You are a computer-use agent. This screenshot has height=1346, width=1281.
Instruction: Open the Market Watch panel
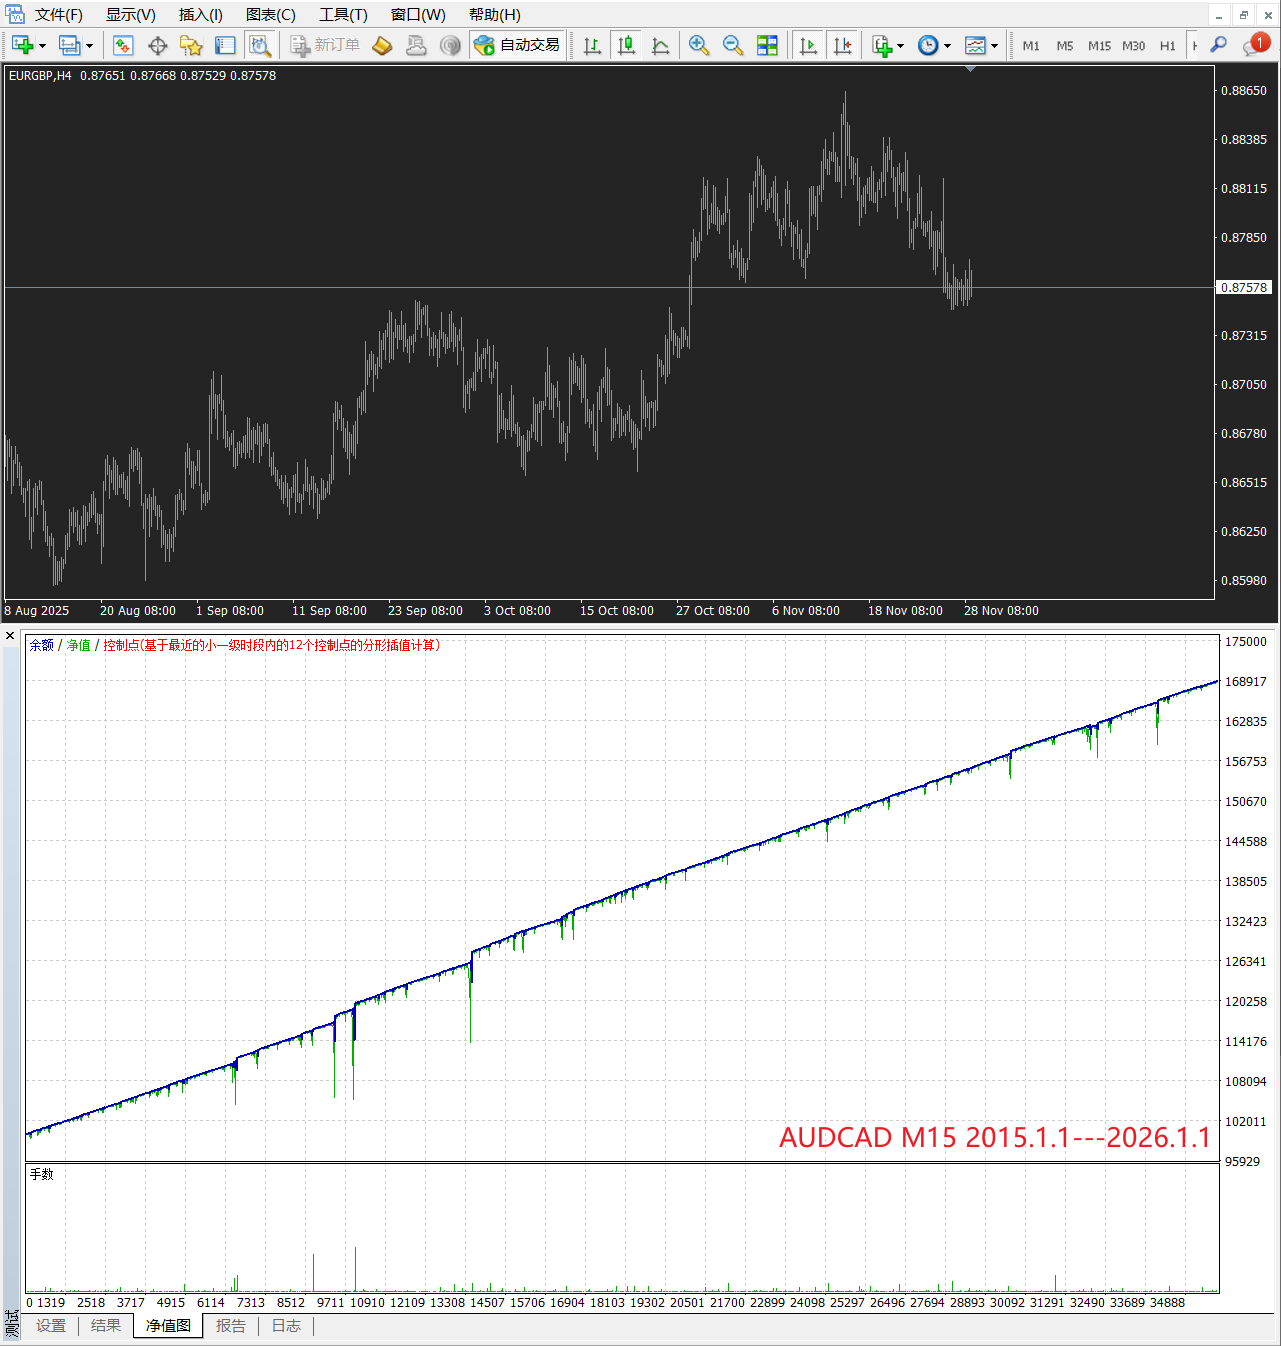point(123,45)
